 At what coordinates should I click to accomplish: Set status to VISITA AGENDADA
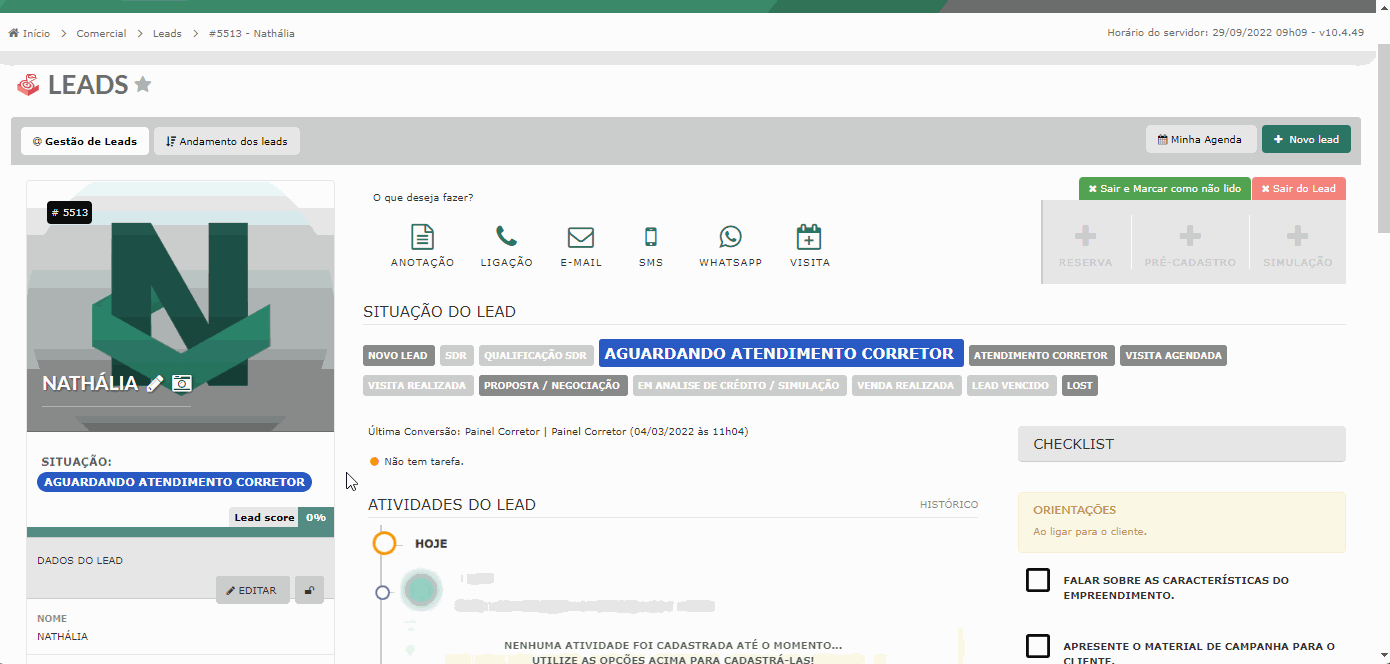point(1173,355)
